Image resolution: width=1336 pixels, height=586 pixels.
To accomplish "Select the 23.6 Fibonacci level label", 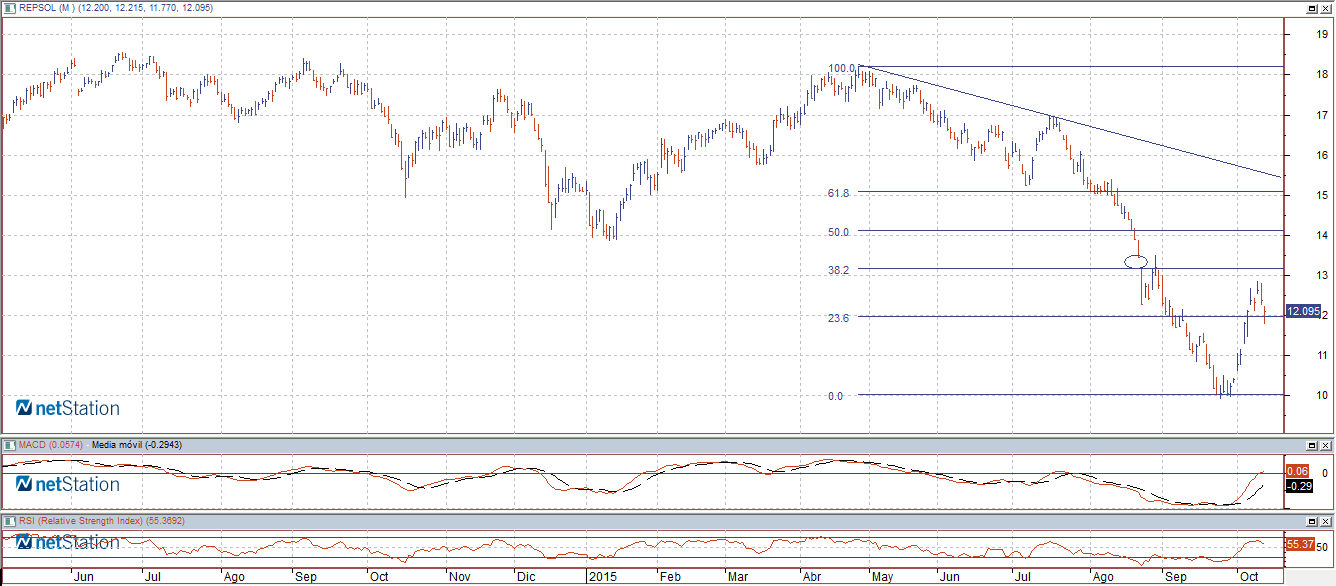I will [838, 318].
